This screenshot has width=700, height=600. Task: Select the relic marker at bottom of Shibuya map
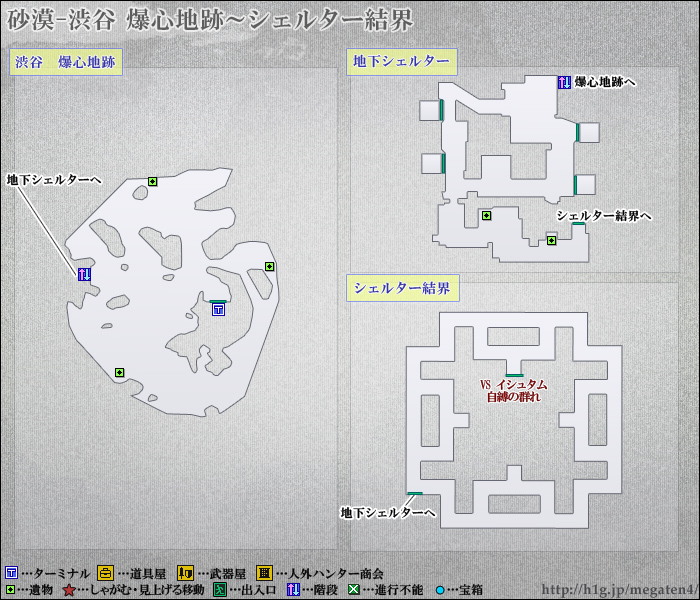click(x=119, y=373)
